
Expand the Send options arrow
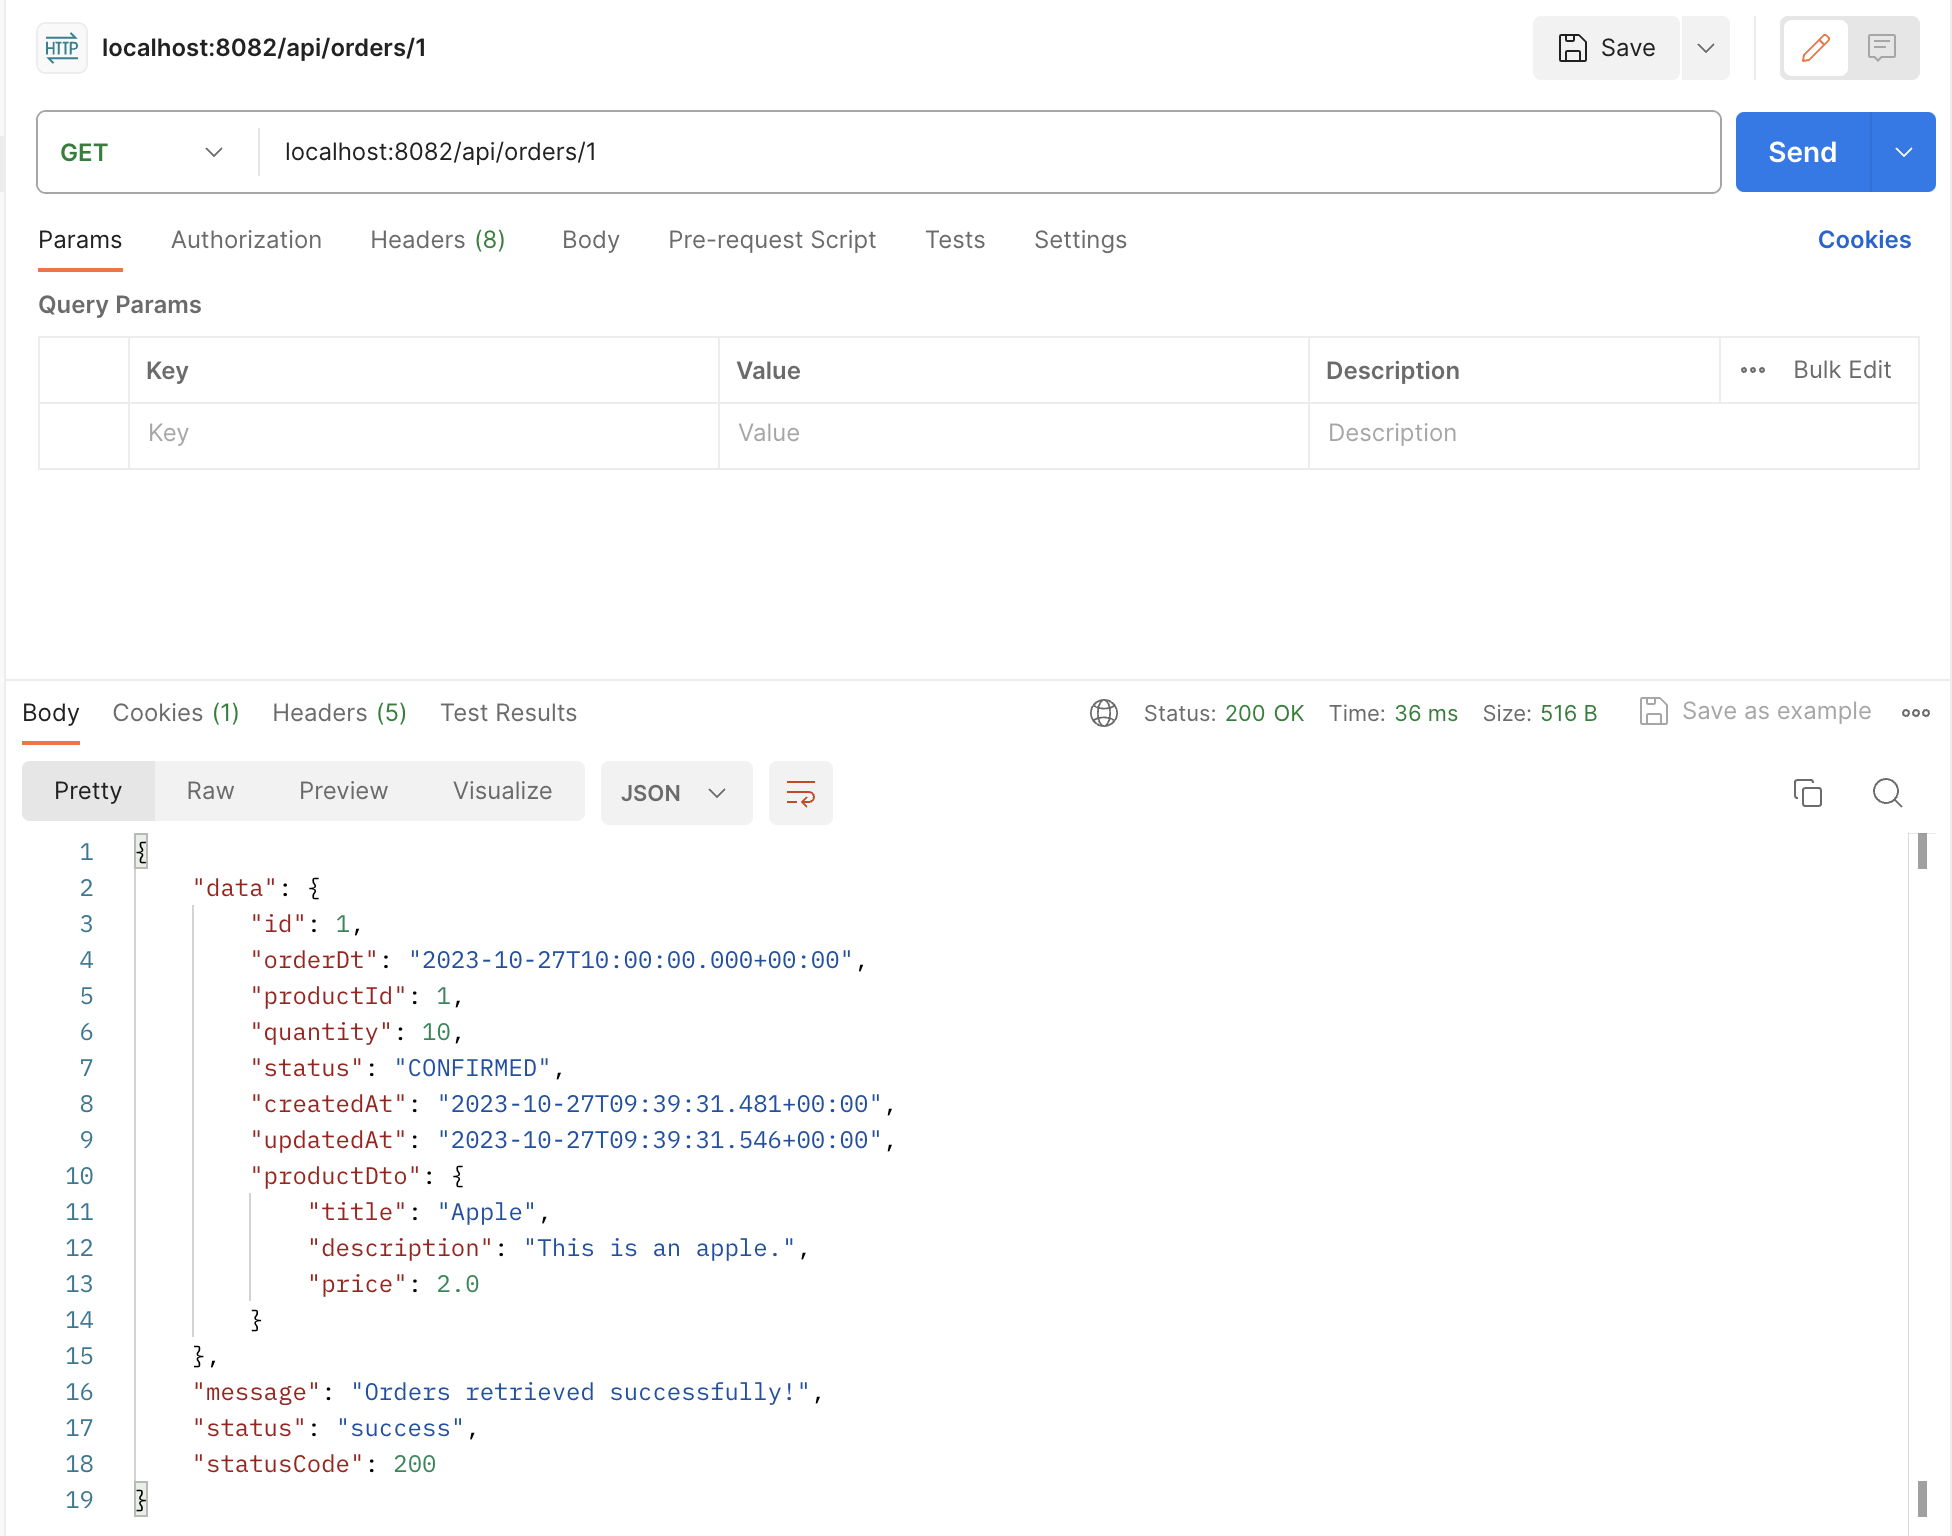(x=1904, y=152)
